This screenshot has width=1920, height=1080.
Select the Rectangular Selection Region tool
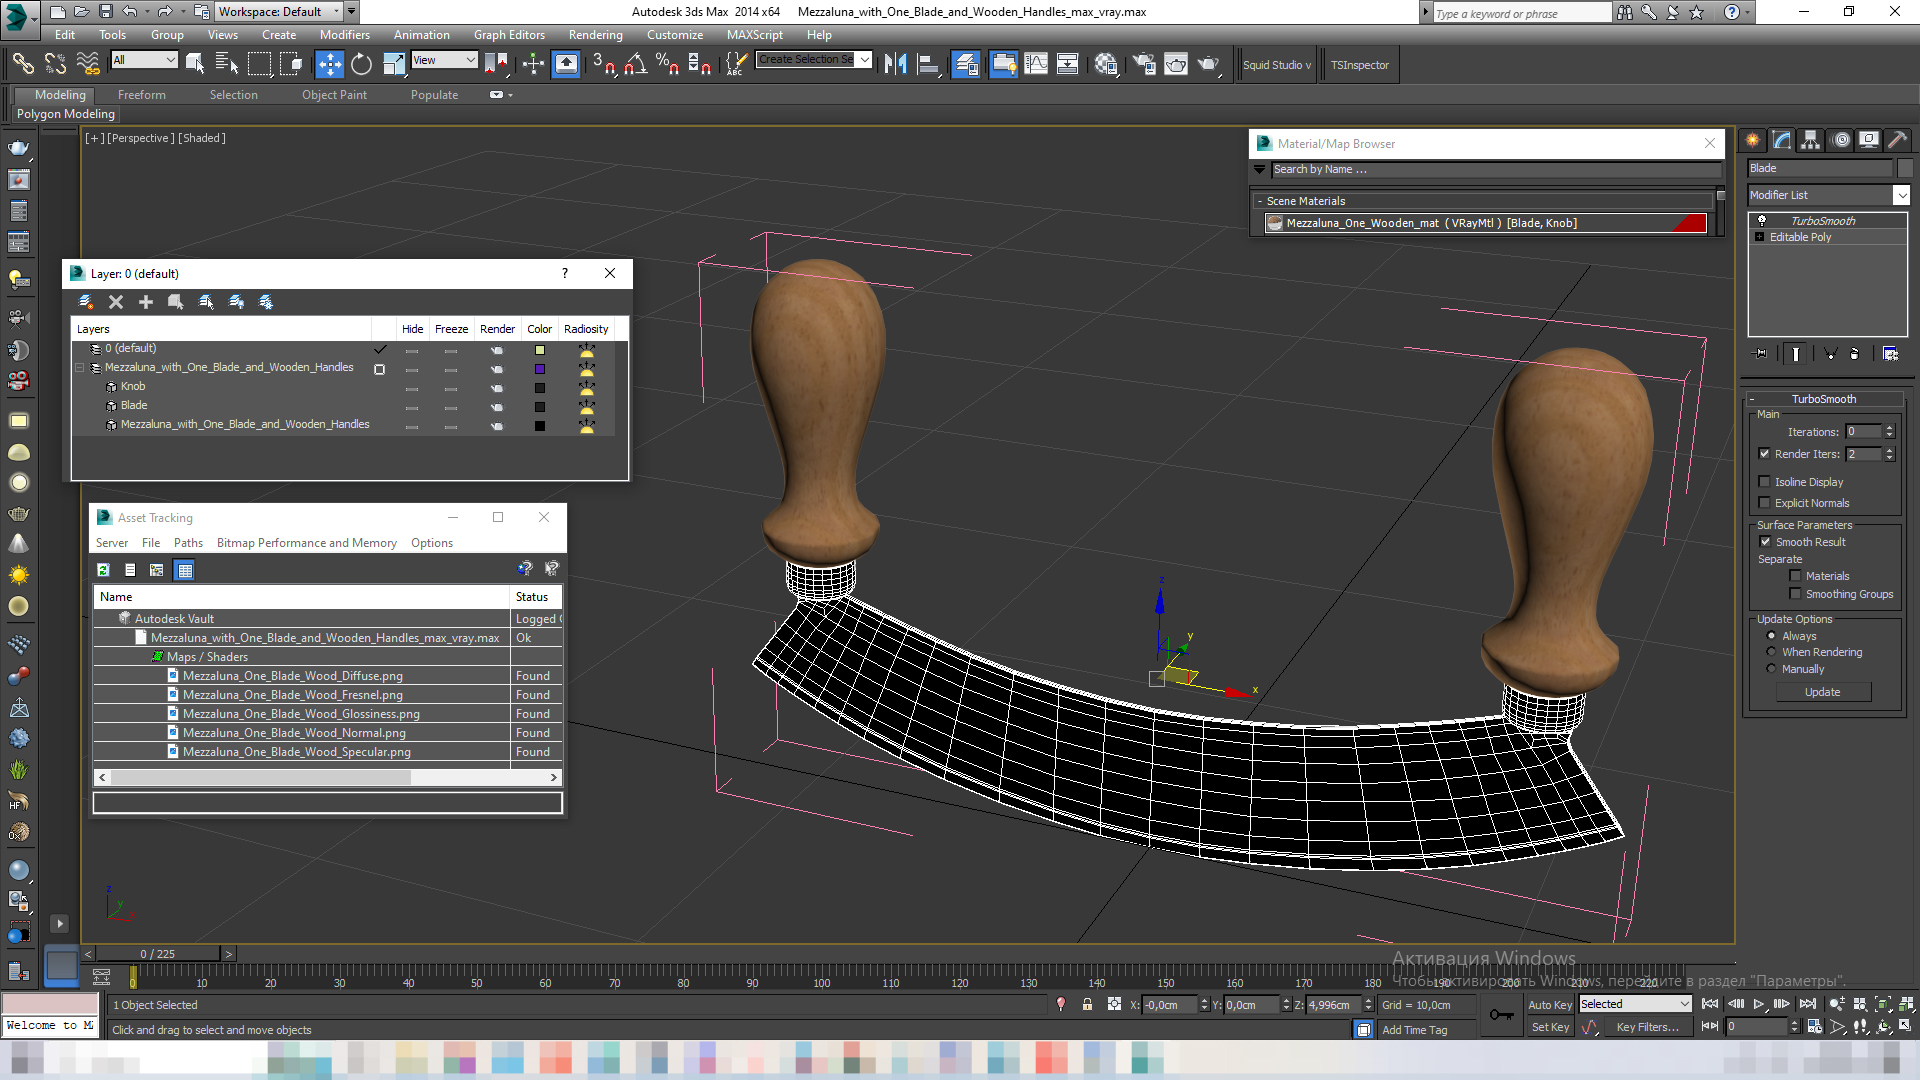pos(259,64)
